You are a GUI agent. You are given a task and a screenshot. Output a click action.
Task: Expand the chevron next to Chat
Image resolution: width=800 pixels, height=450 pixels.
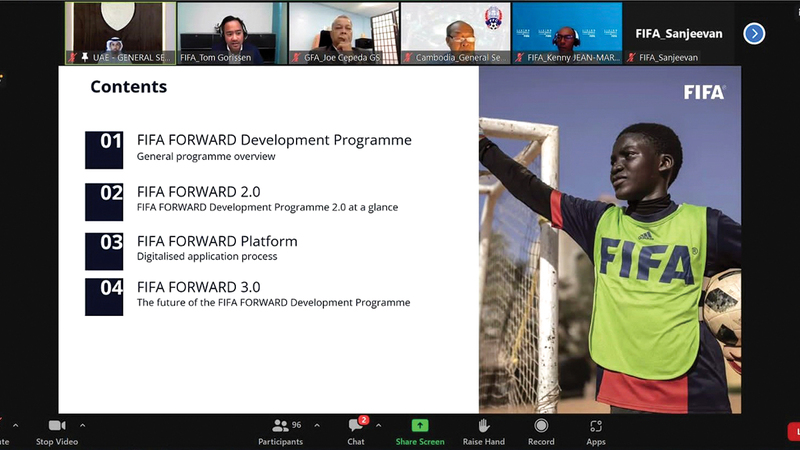tap(378, 425)
